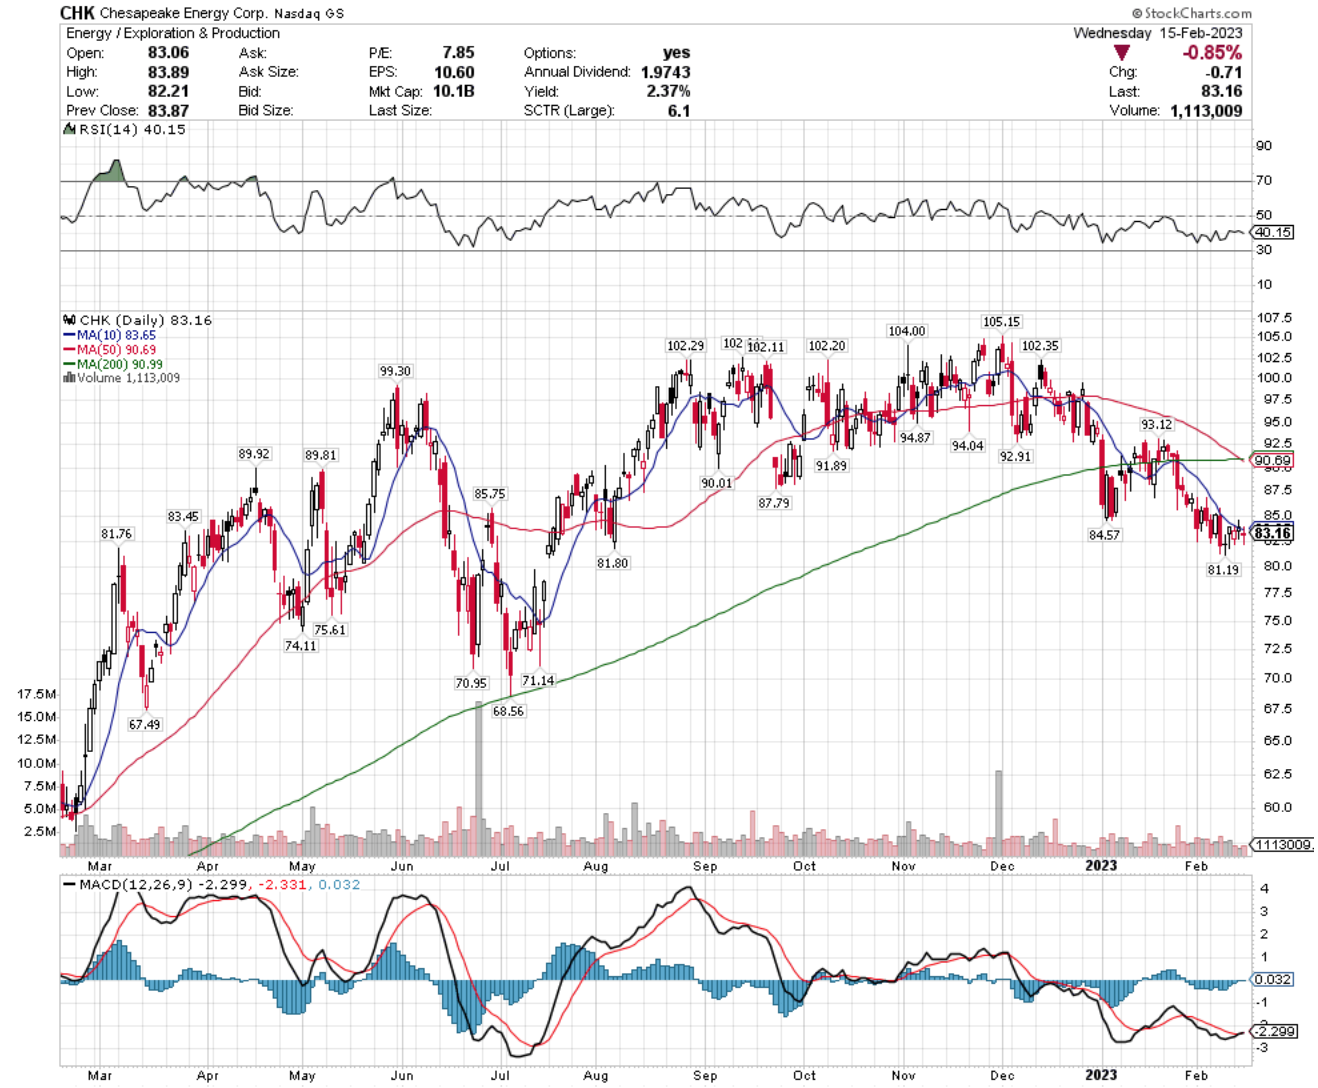Click the red down-triangle change indicator

pos(1121,52)
